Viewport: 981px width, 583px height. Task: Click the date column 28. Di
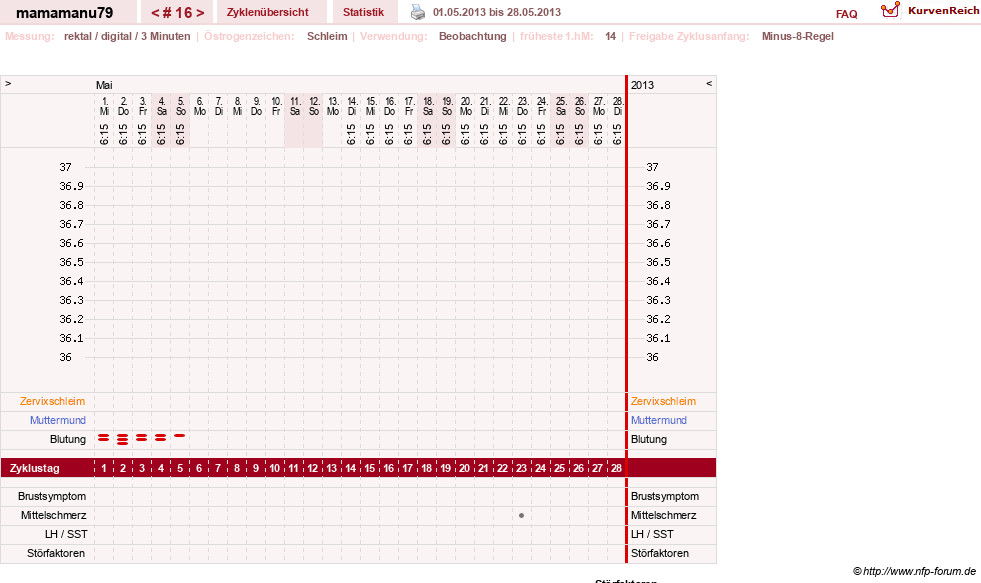tap(618, 106)
